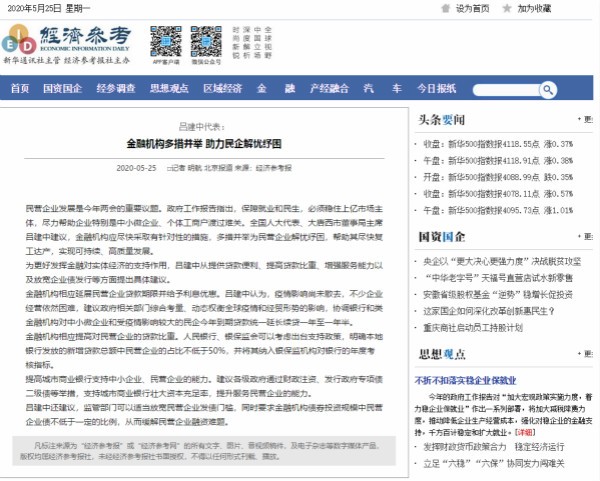
Task: Click the article date 2020-05-25
Action: pyautogui.click(x=136, y=168)
